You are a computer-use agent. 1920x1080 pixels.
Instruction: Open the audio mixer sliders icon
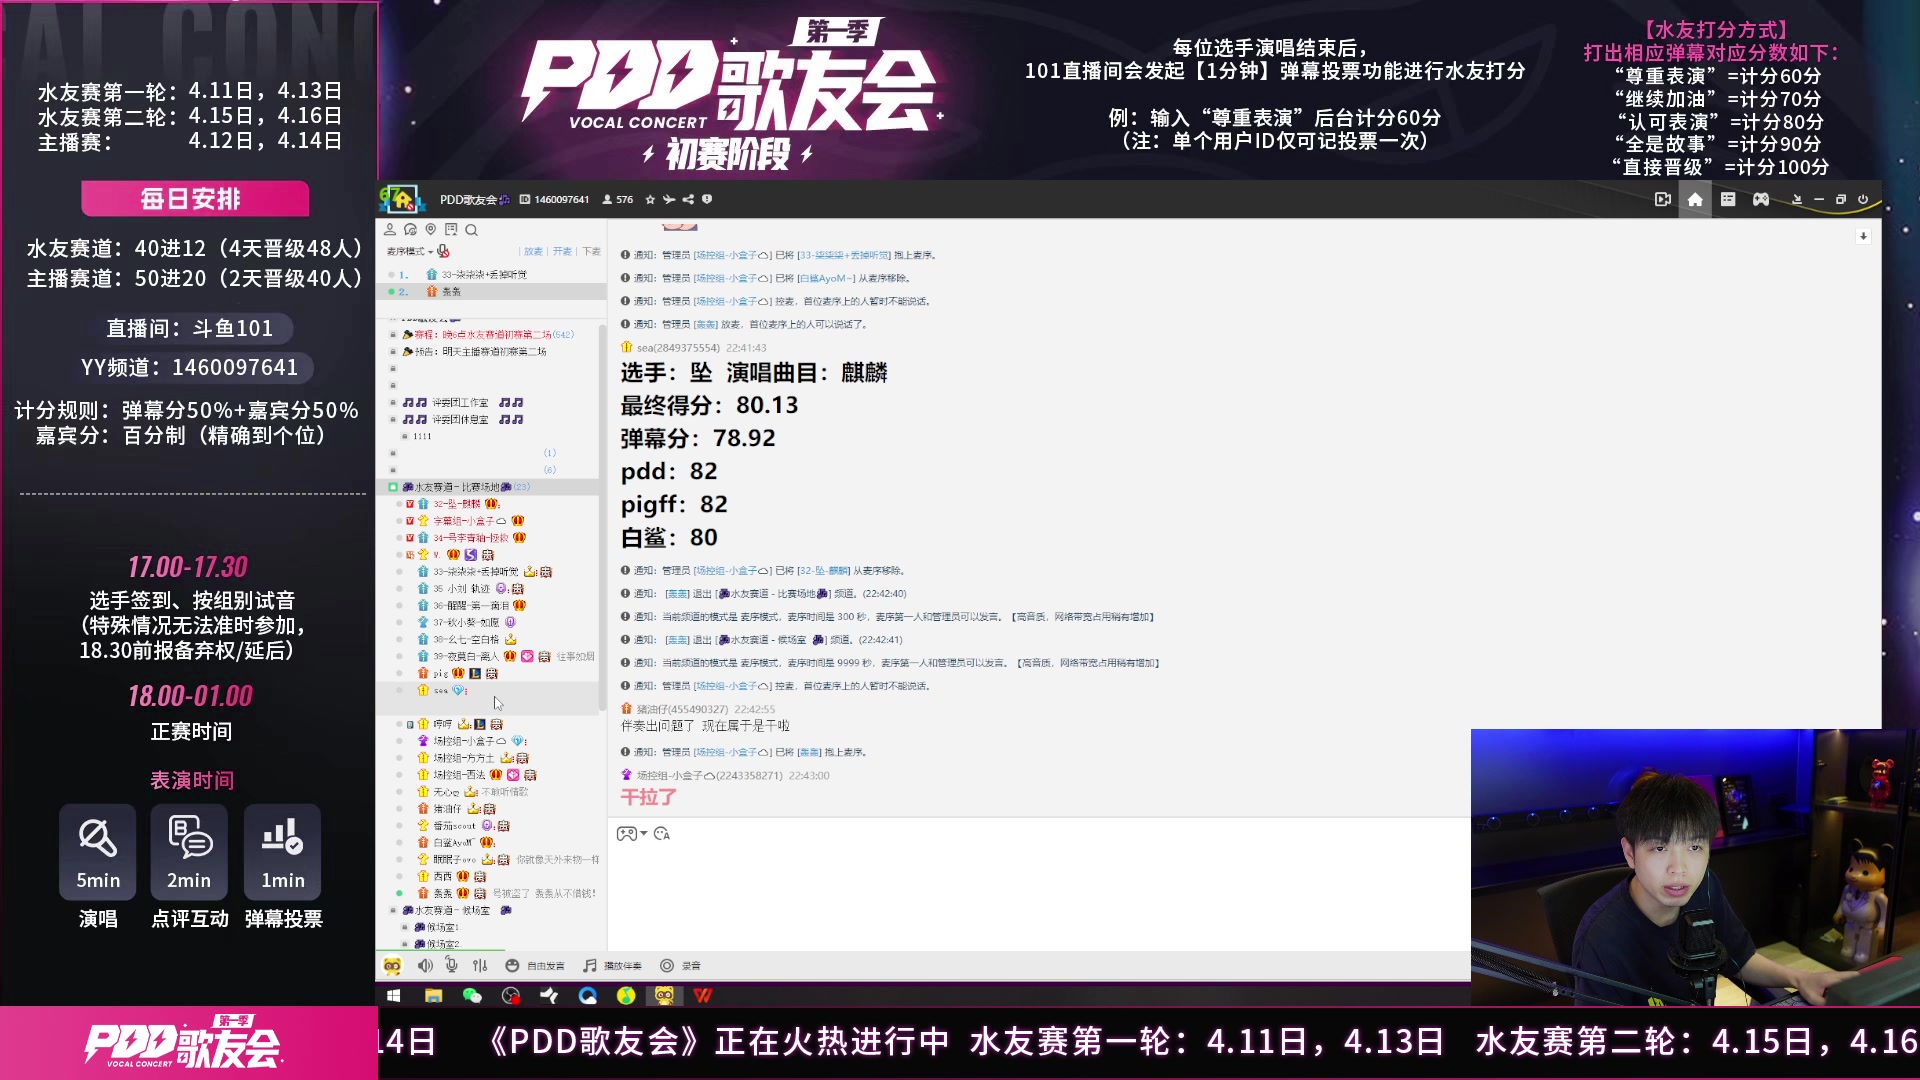point(480,966)
